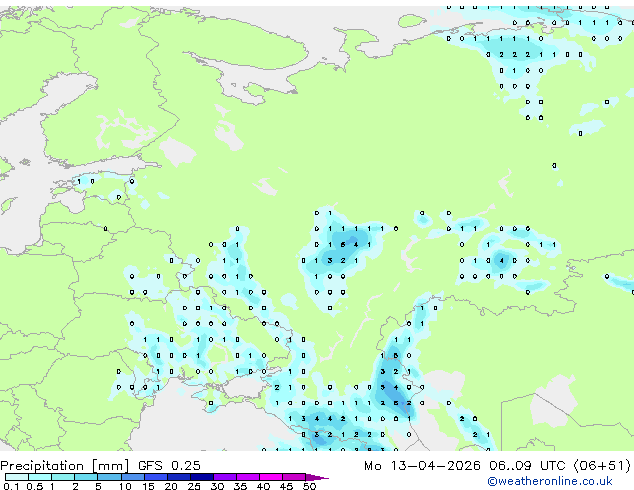Click the 0.5–1 mm legend color segment
The height and width of the screenshot is (490, 634).
click(40, 477)
